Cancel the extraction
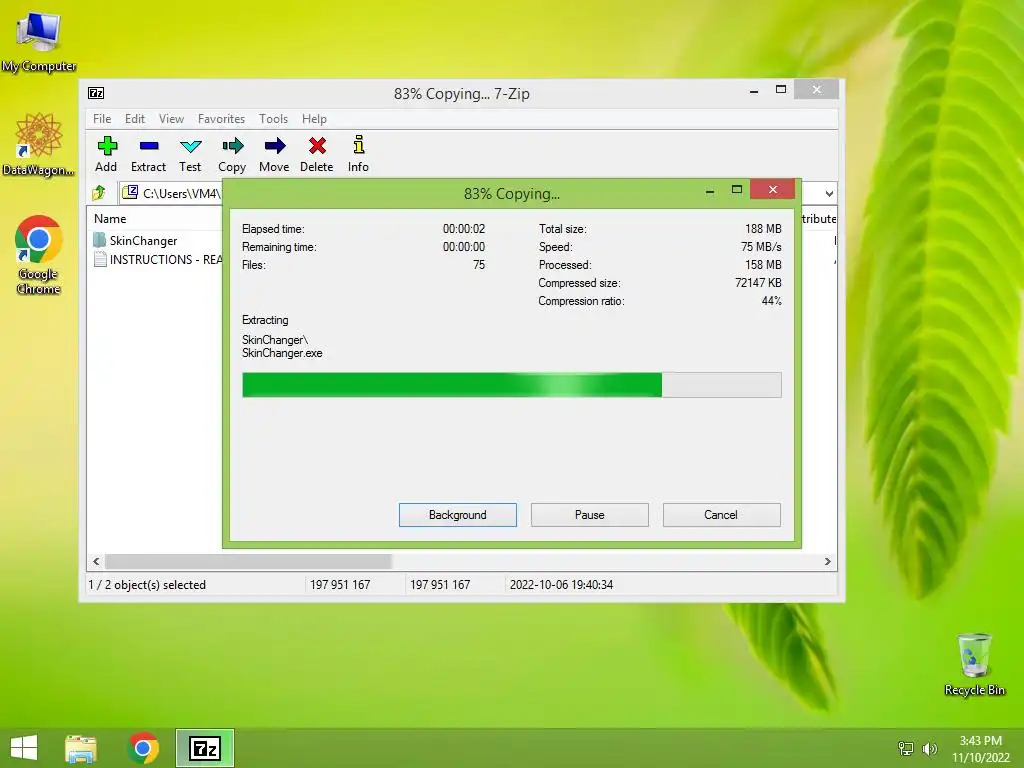The width and height of the screenshot is (1024, 768). (722, 515)
